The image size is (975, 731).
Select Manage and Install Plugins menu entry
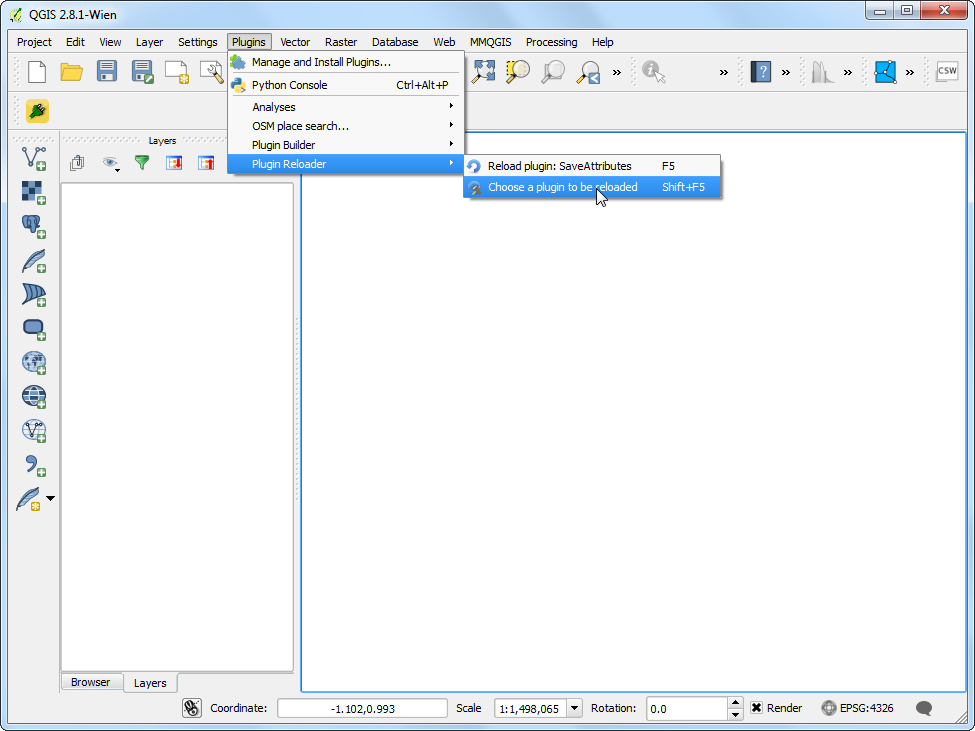coord(346,62)
